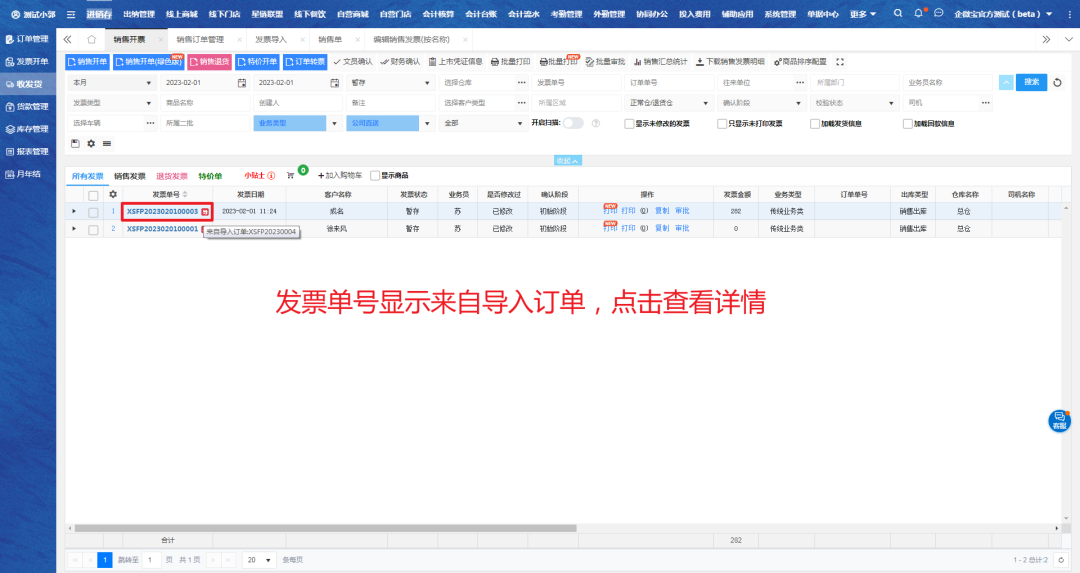Open the 客服 customer service bubble
The width and height of the screenshot is (1080, 573).
click(1059, 421)
